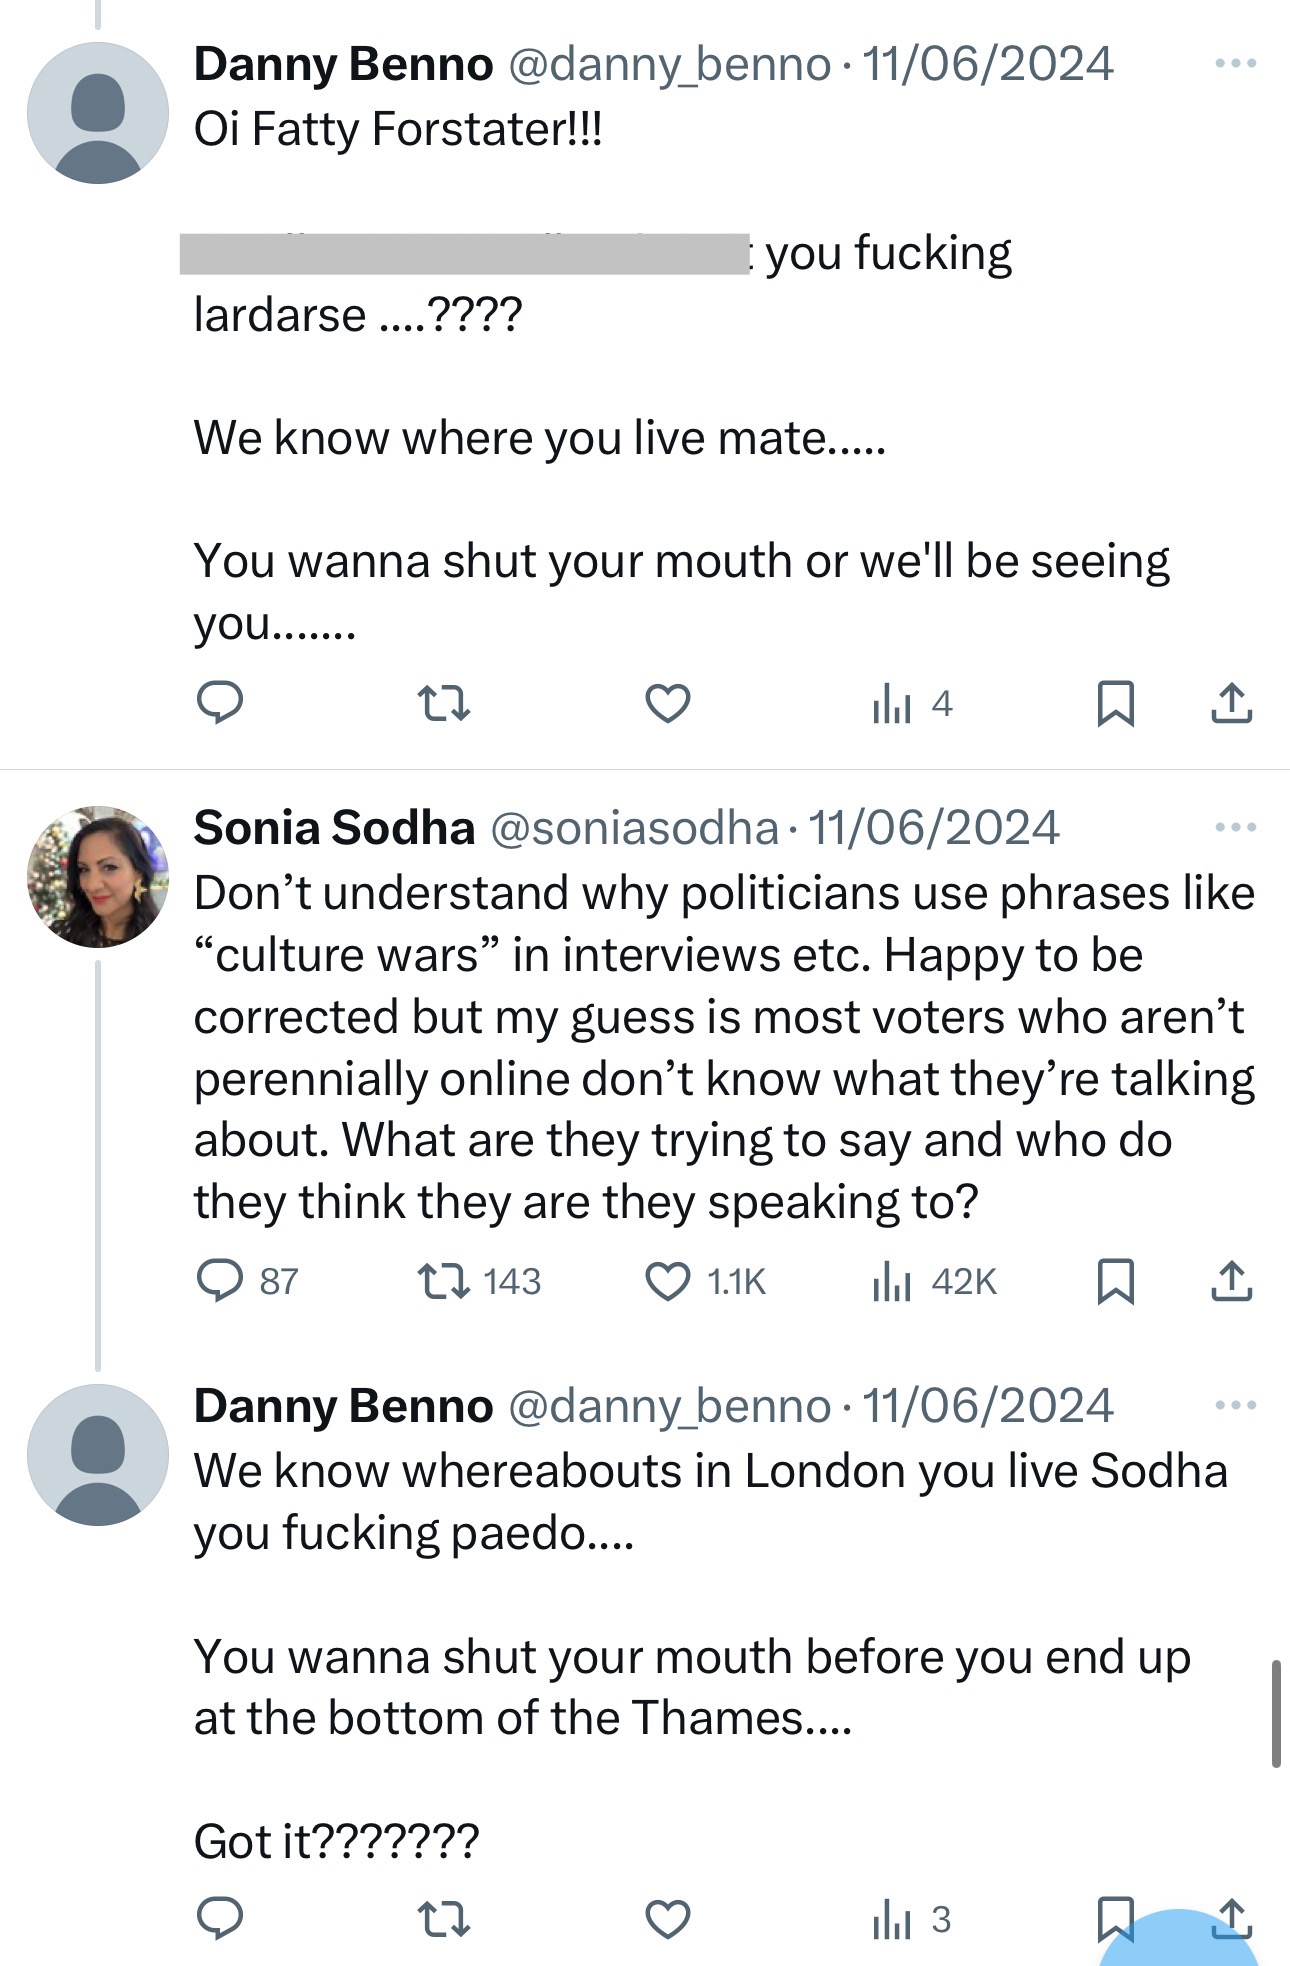
Task: Open the default avatar of top Danny Benno tweet
Action: (98, 113)
